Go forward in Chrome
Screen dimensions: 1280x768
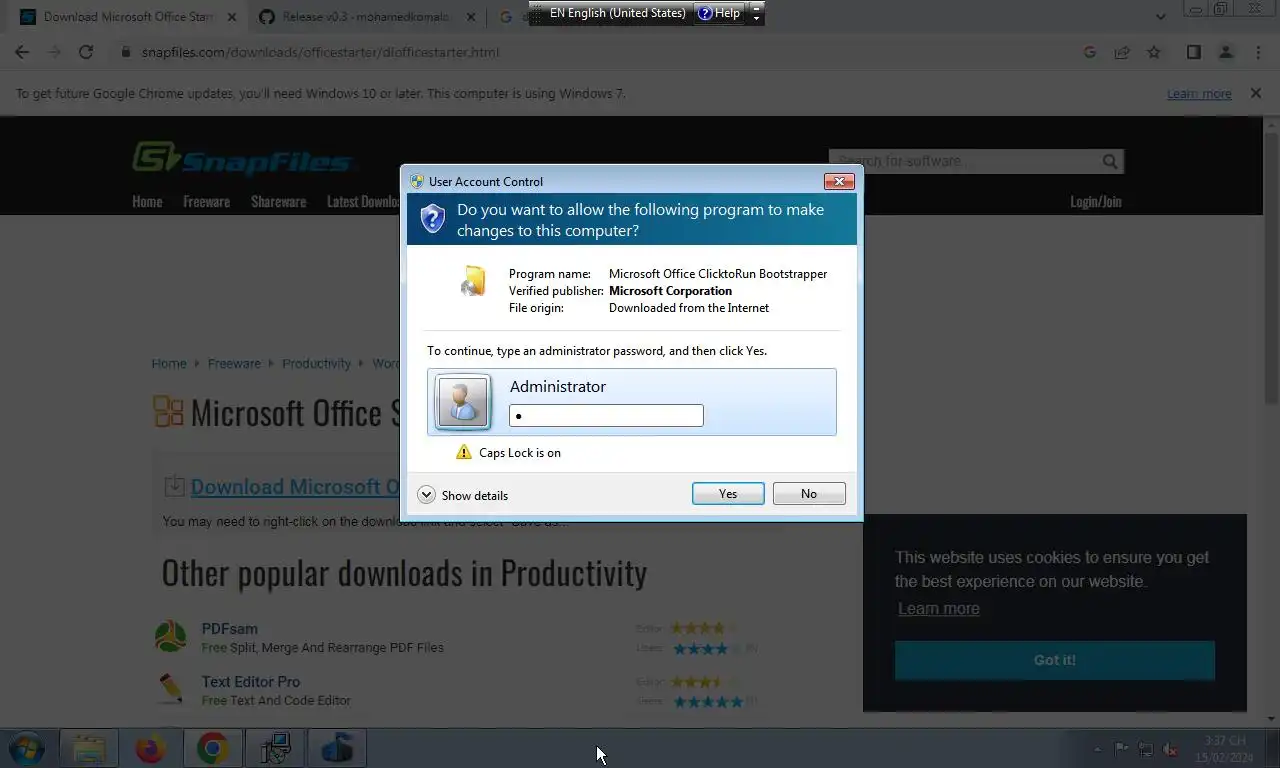(54, 52)
